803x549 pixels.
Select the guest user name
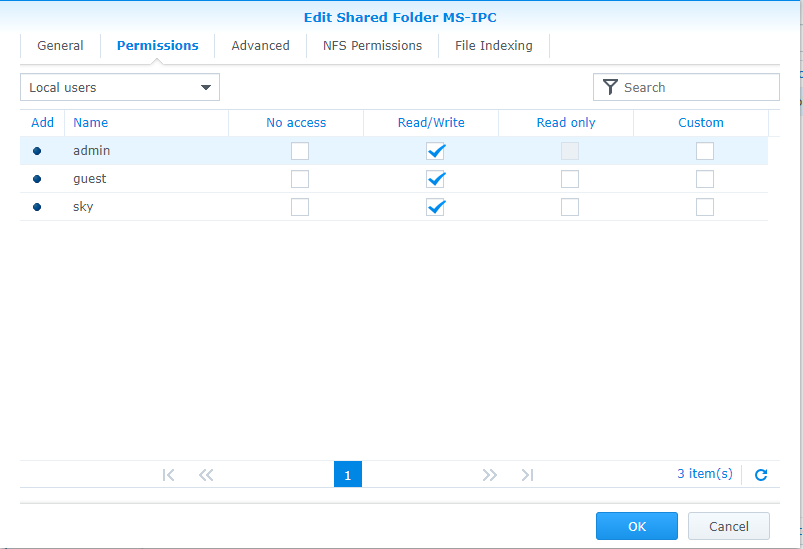coord(90,179)
